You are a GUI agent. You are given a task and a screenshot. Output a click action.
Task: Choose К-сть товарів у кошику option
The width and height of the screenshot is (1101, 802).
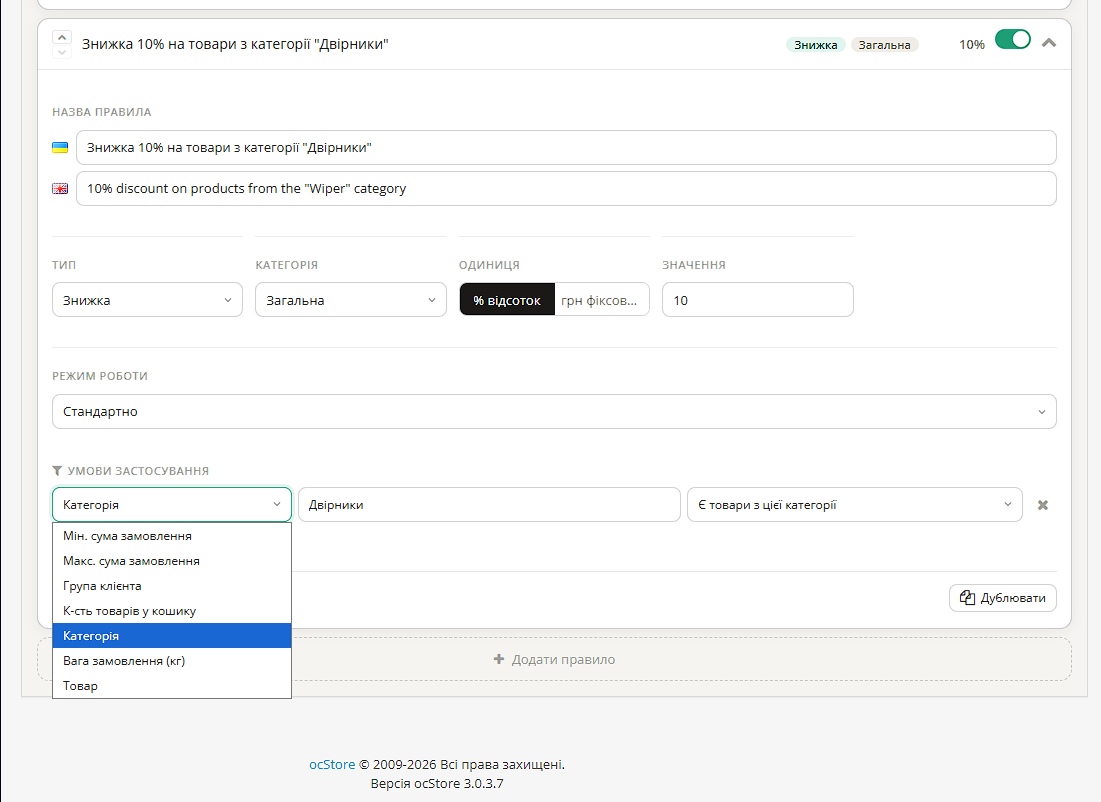point(172,611)
